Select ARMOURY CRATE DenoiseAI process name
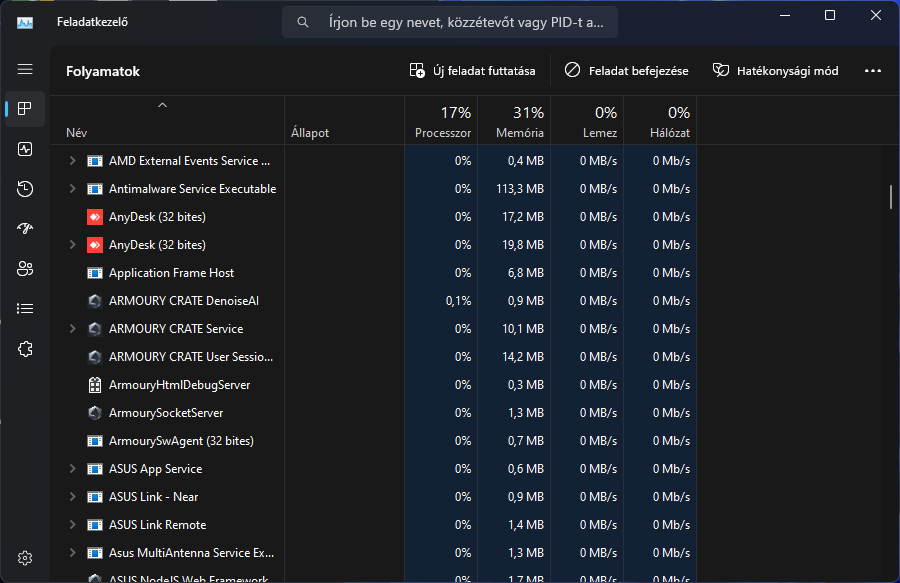Screen dimensions: 900x583 [184, 301]
